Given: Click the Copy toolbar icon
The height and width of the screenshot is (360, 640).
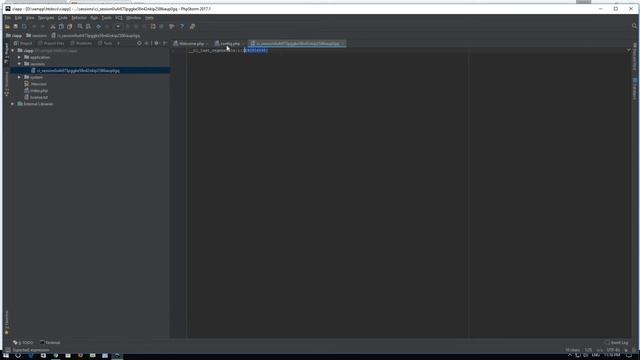Looking at the screenshot, I should (x=61, y=27).
